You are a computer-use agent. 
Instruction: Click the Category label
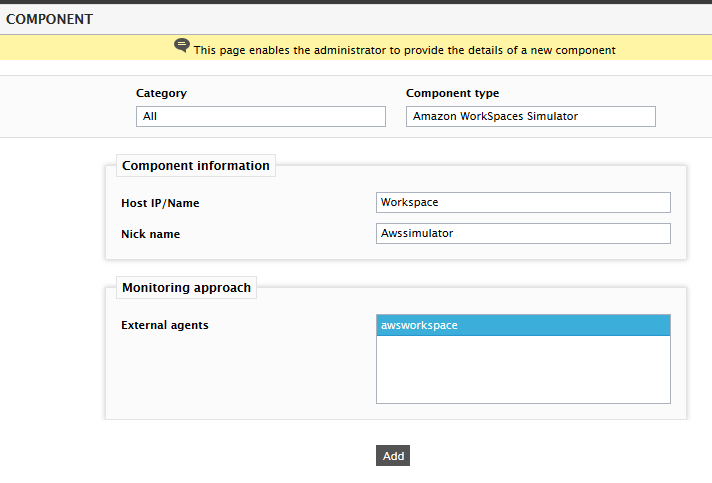(161, 93)
